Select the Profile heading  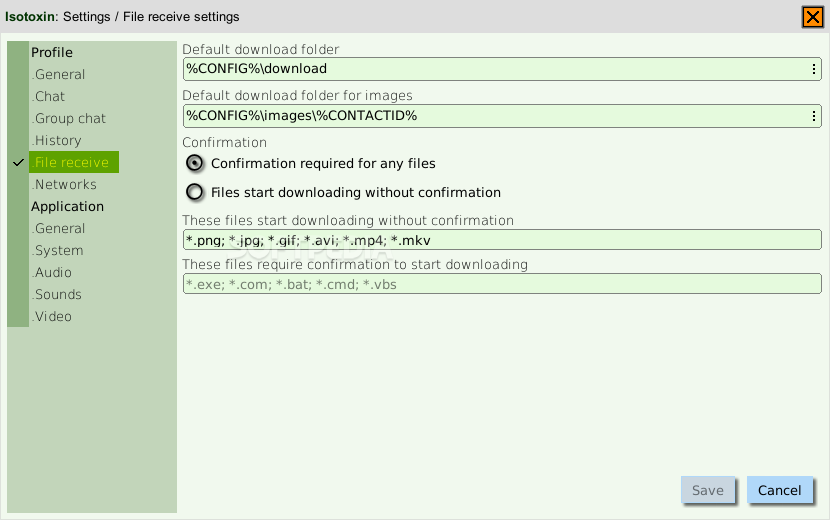[x=52, y=52]
